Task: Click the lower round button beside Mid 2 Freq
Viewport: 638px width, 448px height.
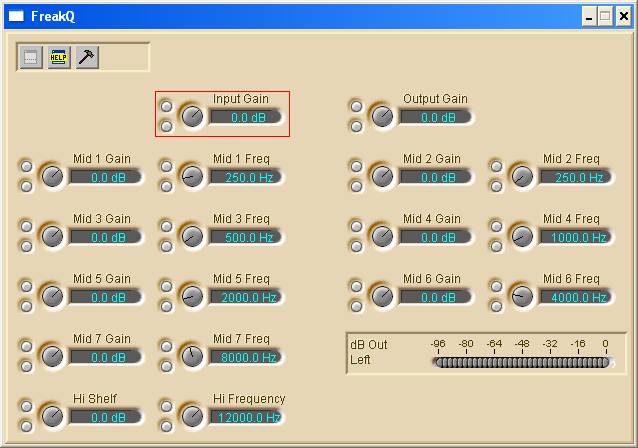Action: click(x=496, y=186)
